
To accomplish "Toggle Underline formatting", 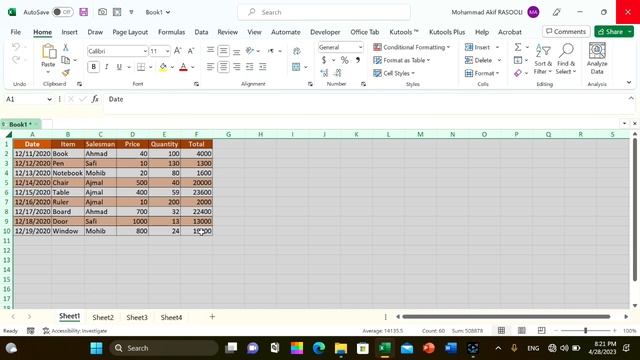I will [x=119, y=67].
